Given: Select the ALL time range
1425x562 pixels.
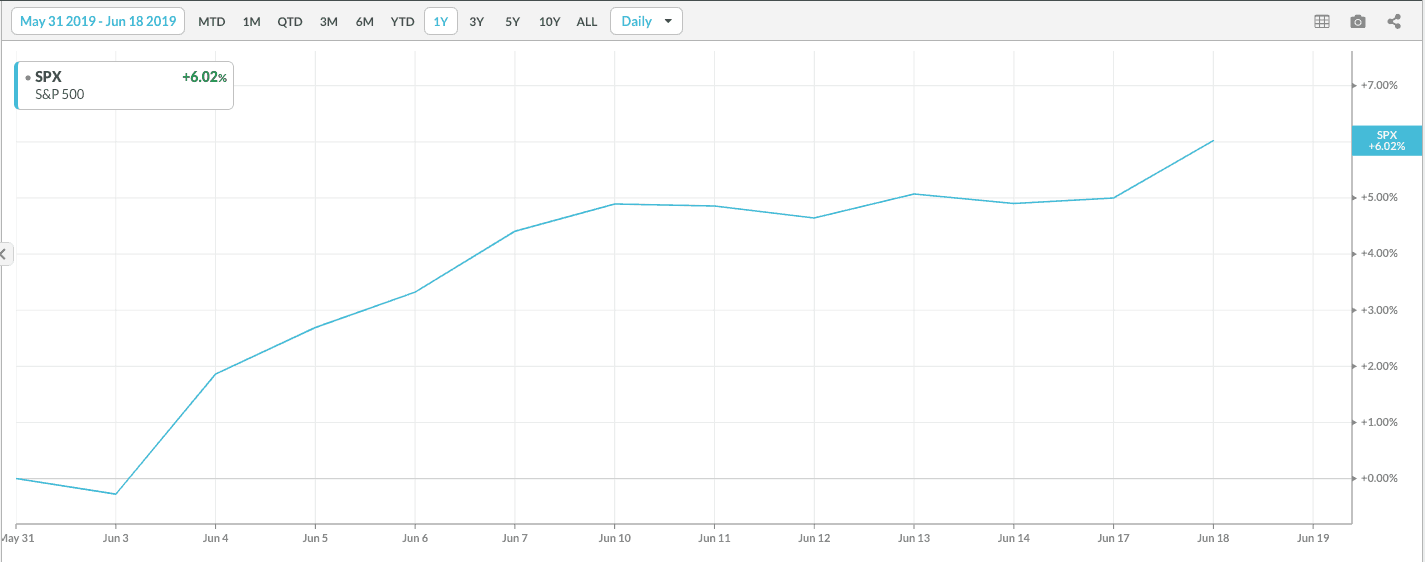Looking at the screenshot, I should (x=587, y=21).
